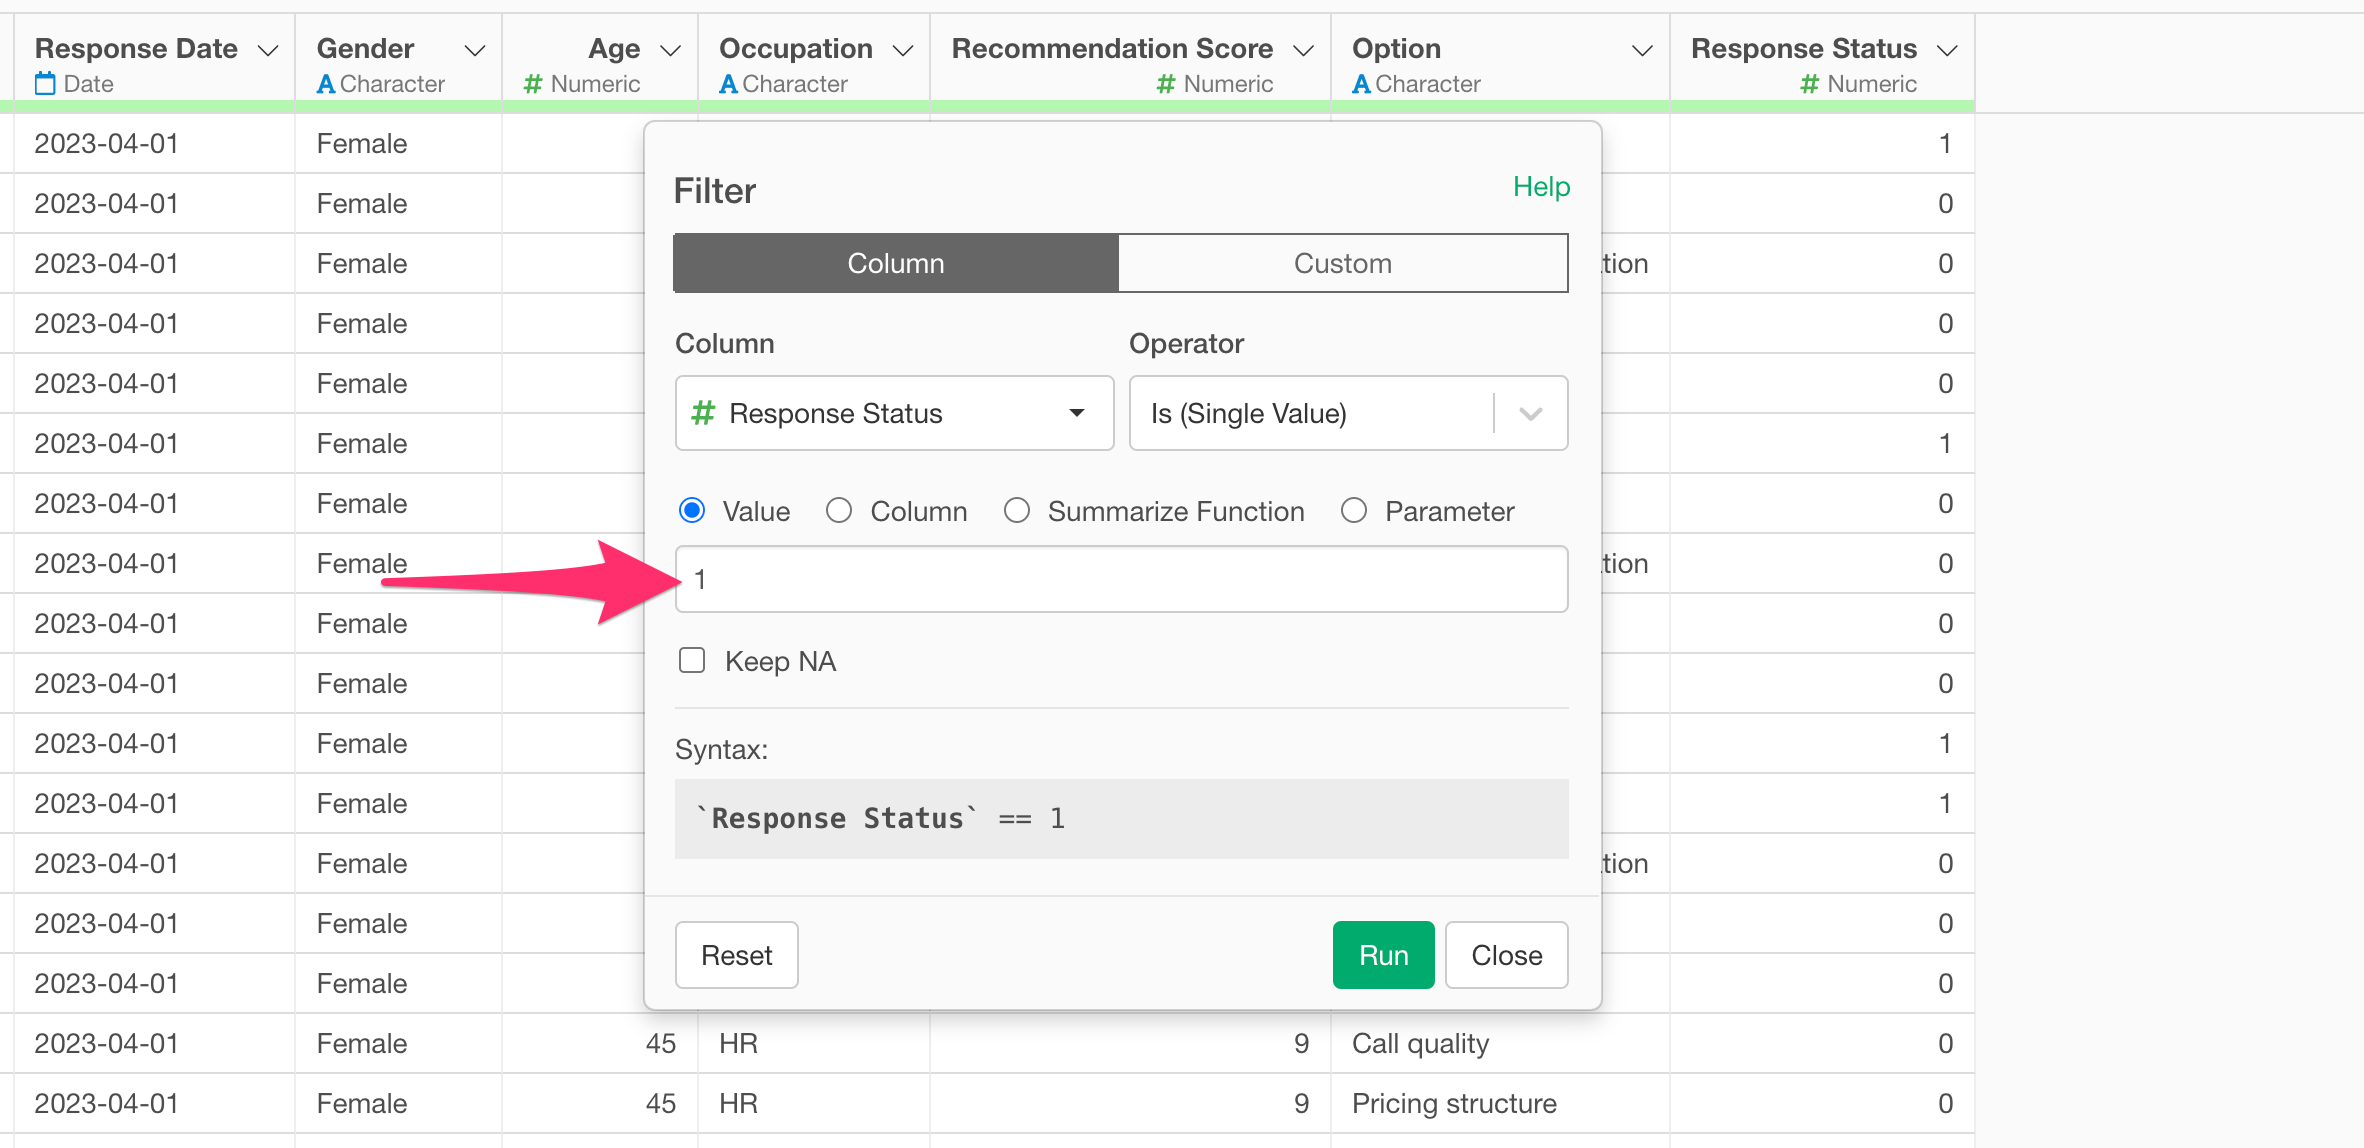Click the Numeric hash icon under Age

[x=533, y=85]
